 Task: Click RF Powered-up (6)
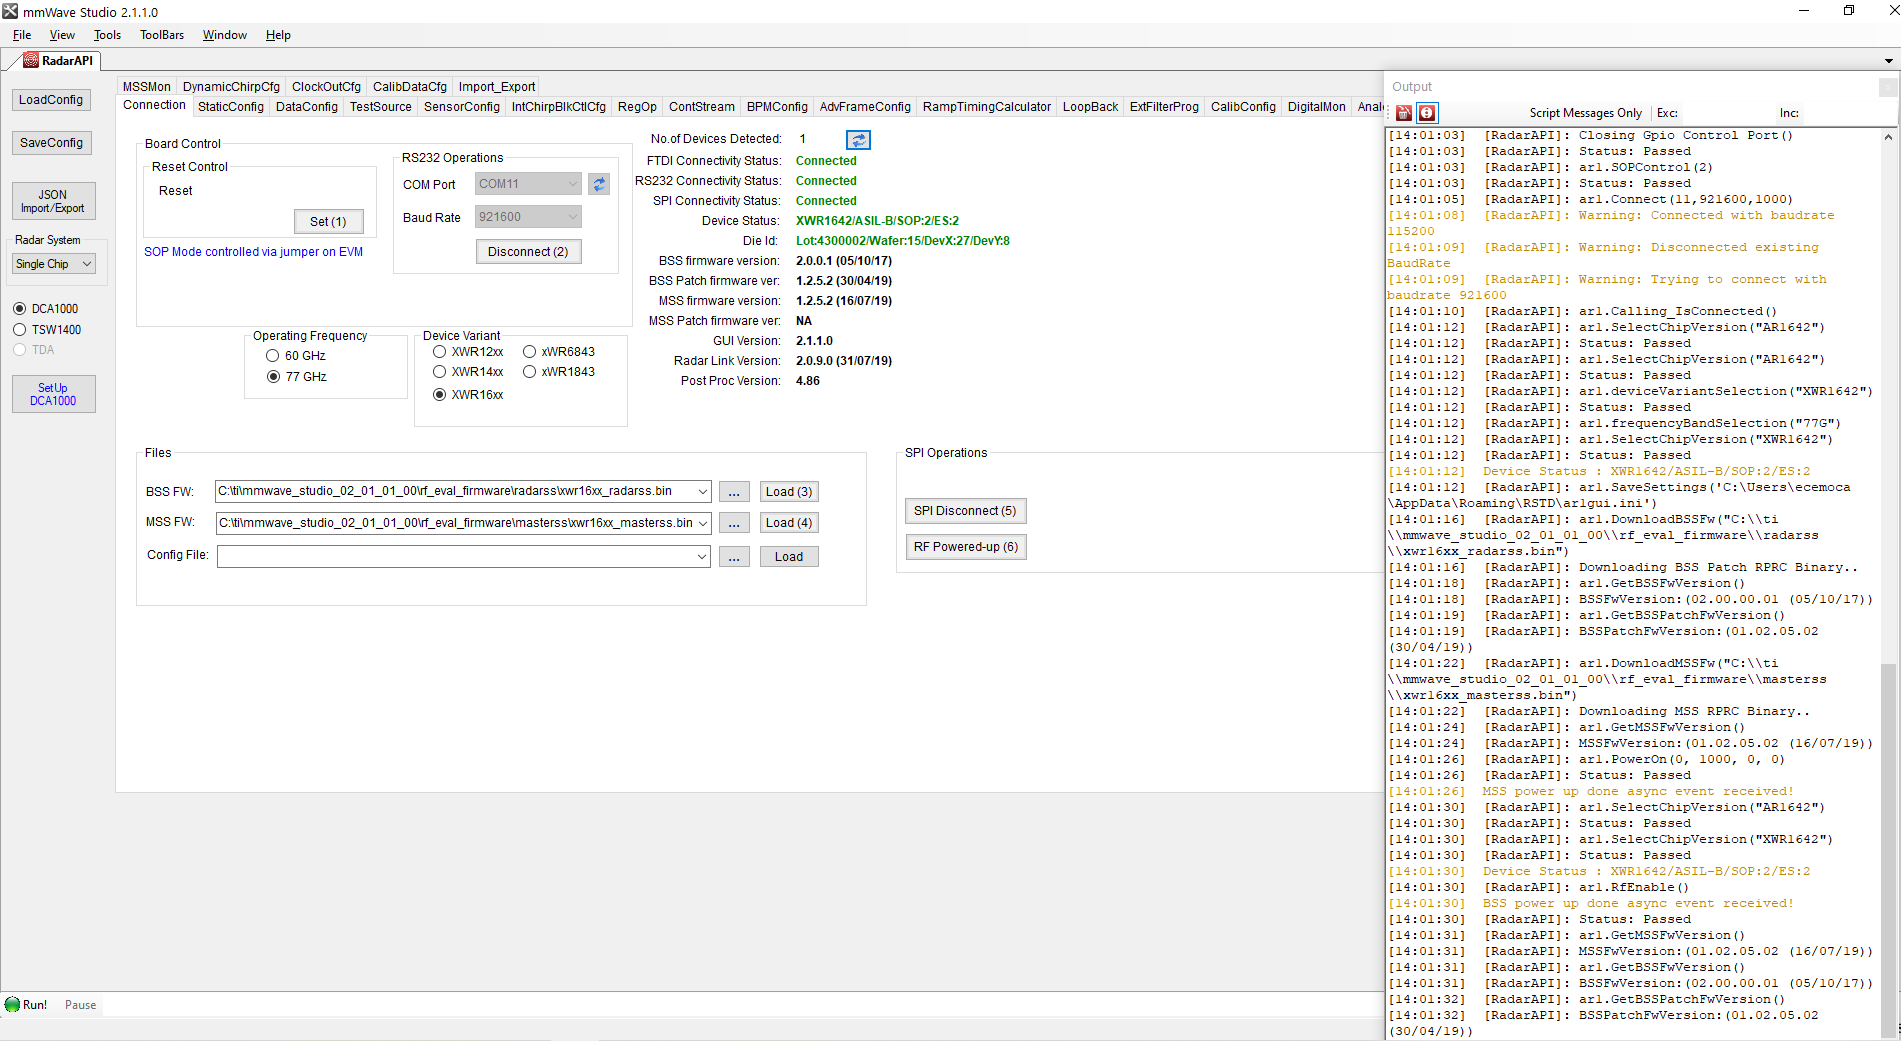click(965, 547)
